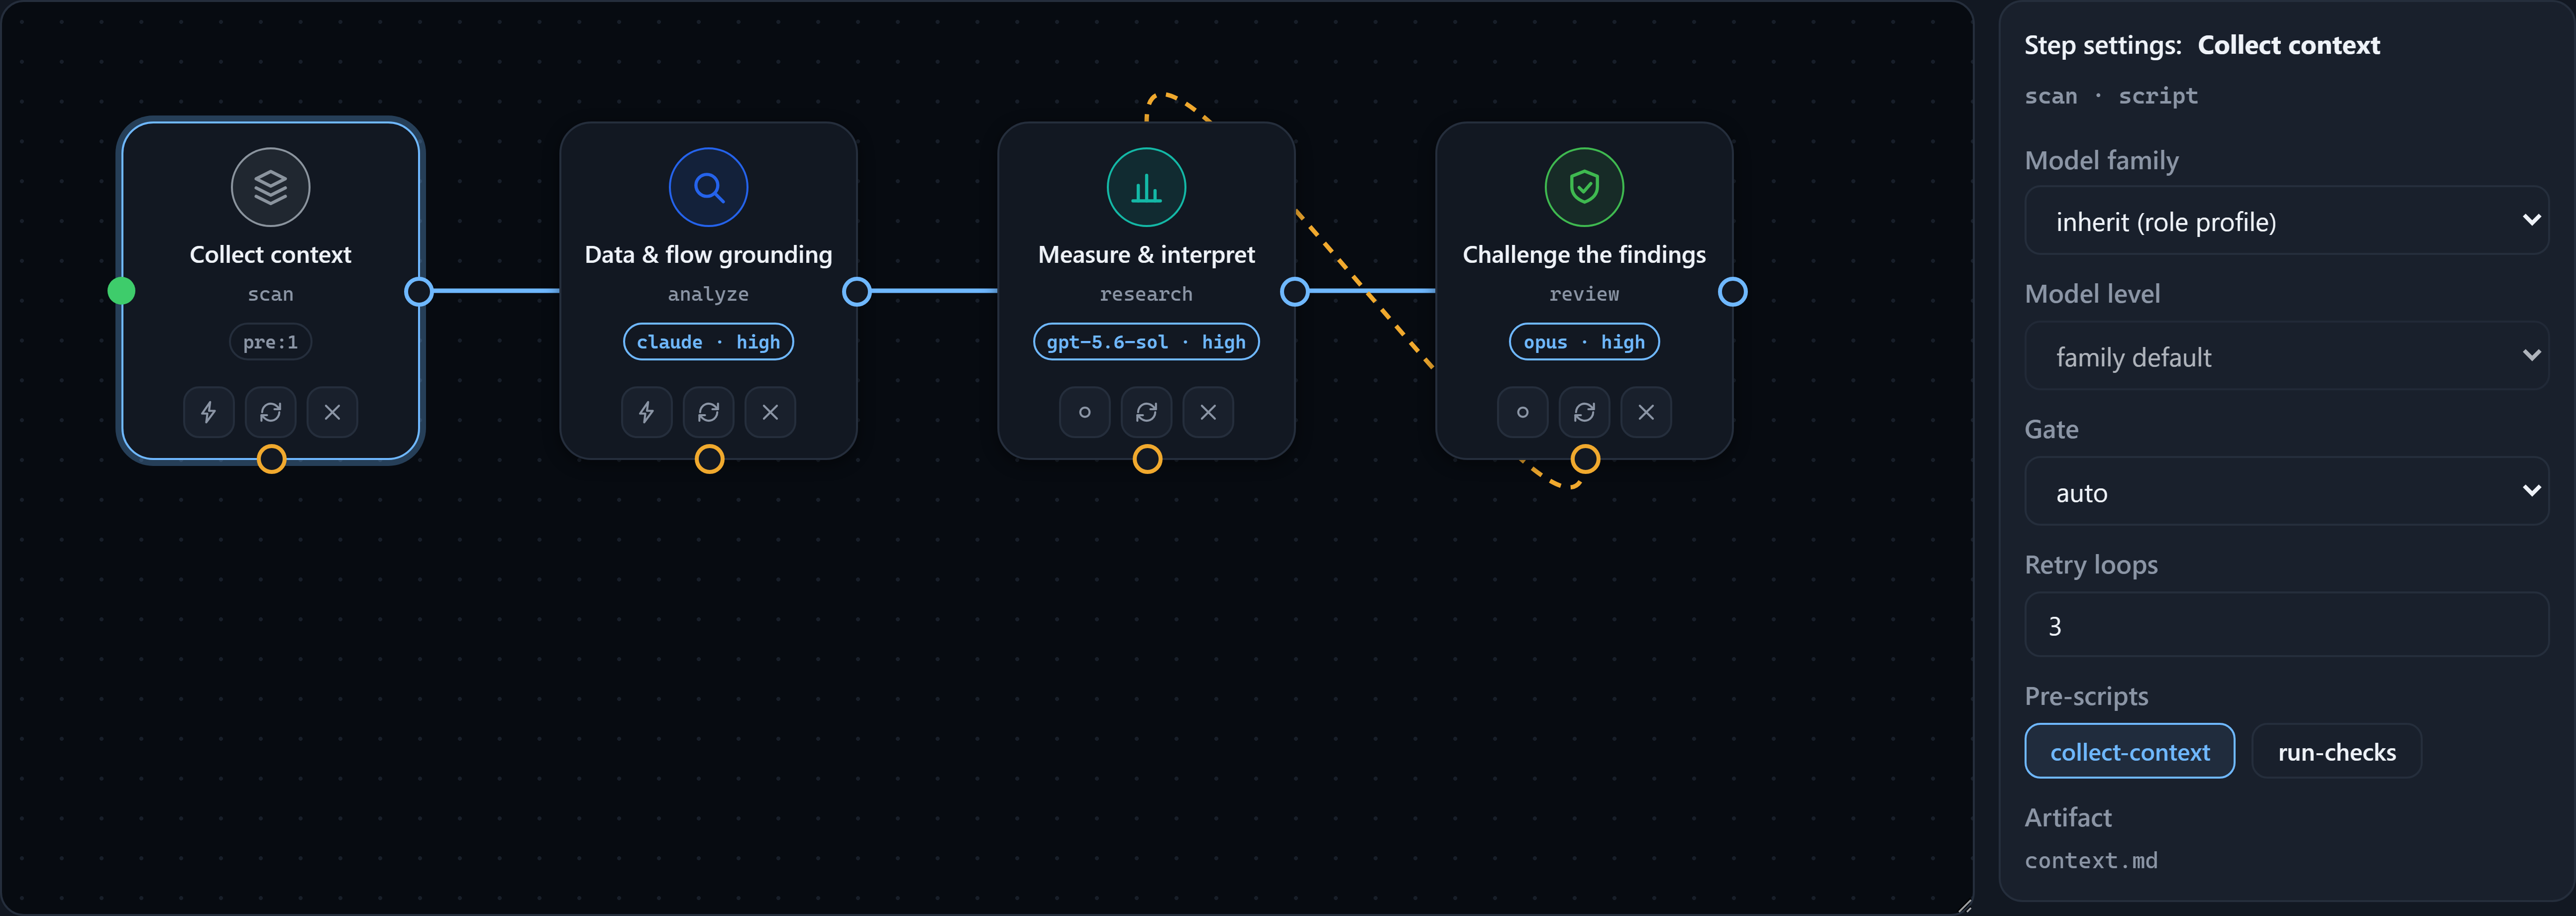The height and width of the screenshot is (916, 2576).
Task: Click the magnifier icon on Data & flow grounding
Action: pyautogui.click(x=708, y=187)
